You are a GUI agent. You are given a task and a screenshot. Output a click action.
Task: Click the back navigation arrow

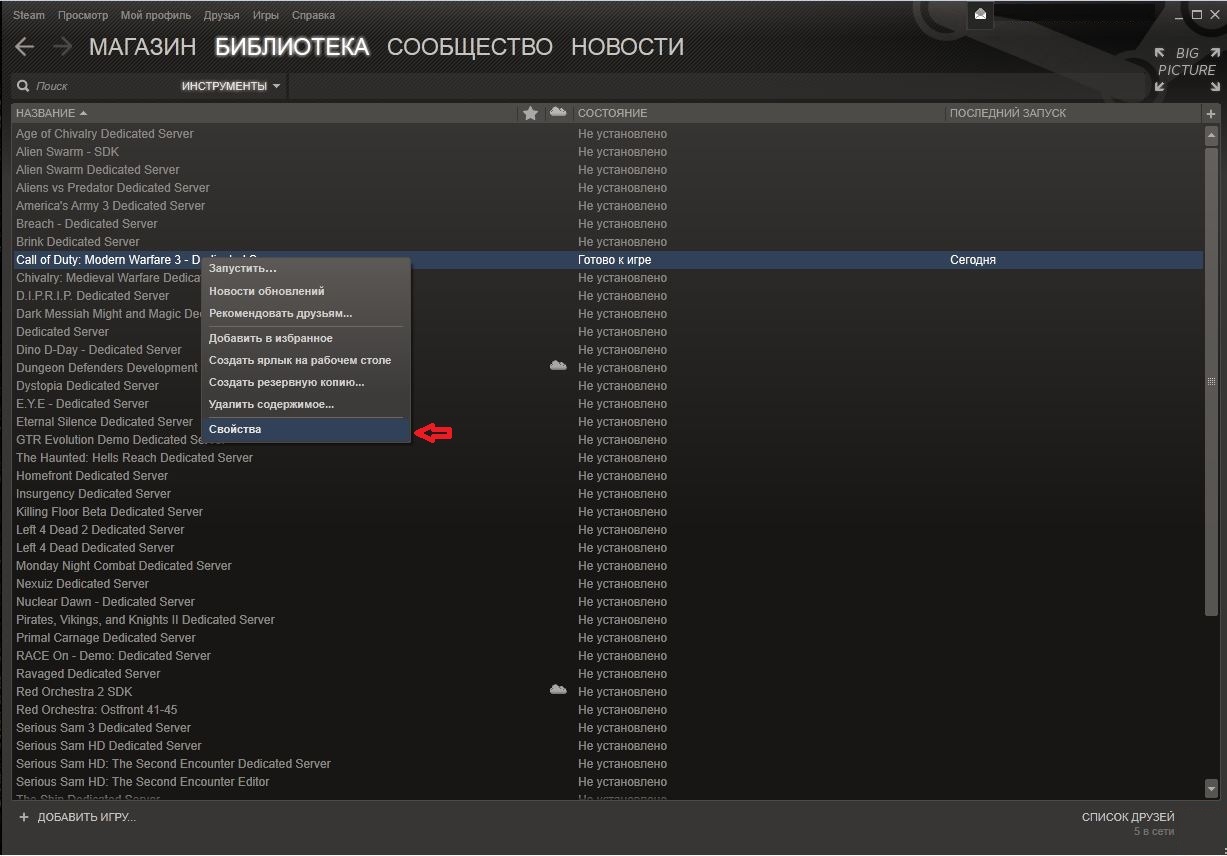(x=25, y=47)
